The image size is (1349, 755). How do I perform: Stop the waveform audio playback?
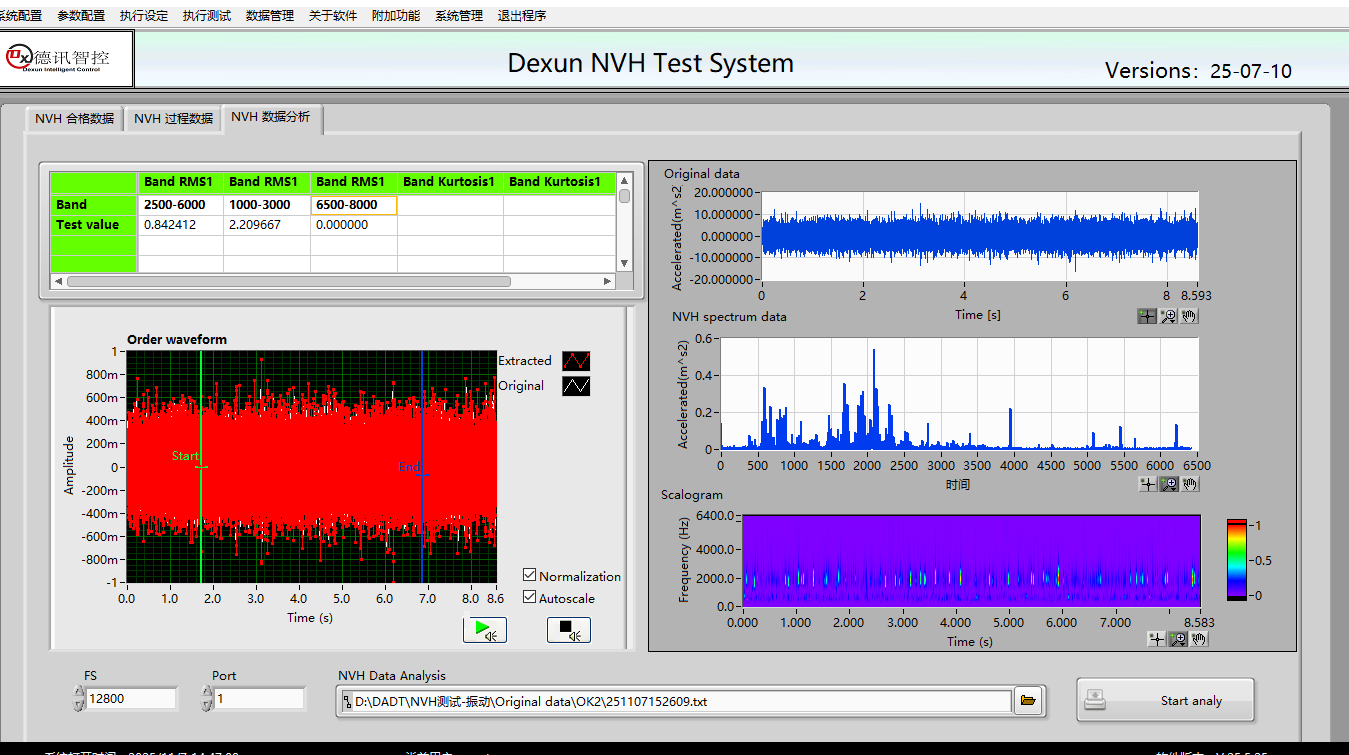[568, 630]
